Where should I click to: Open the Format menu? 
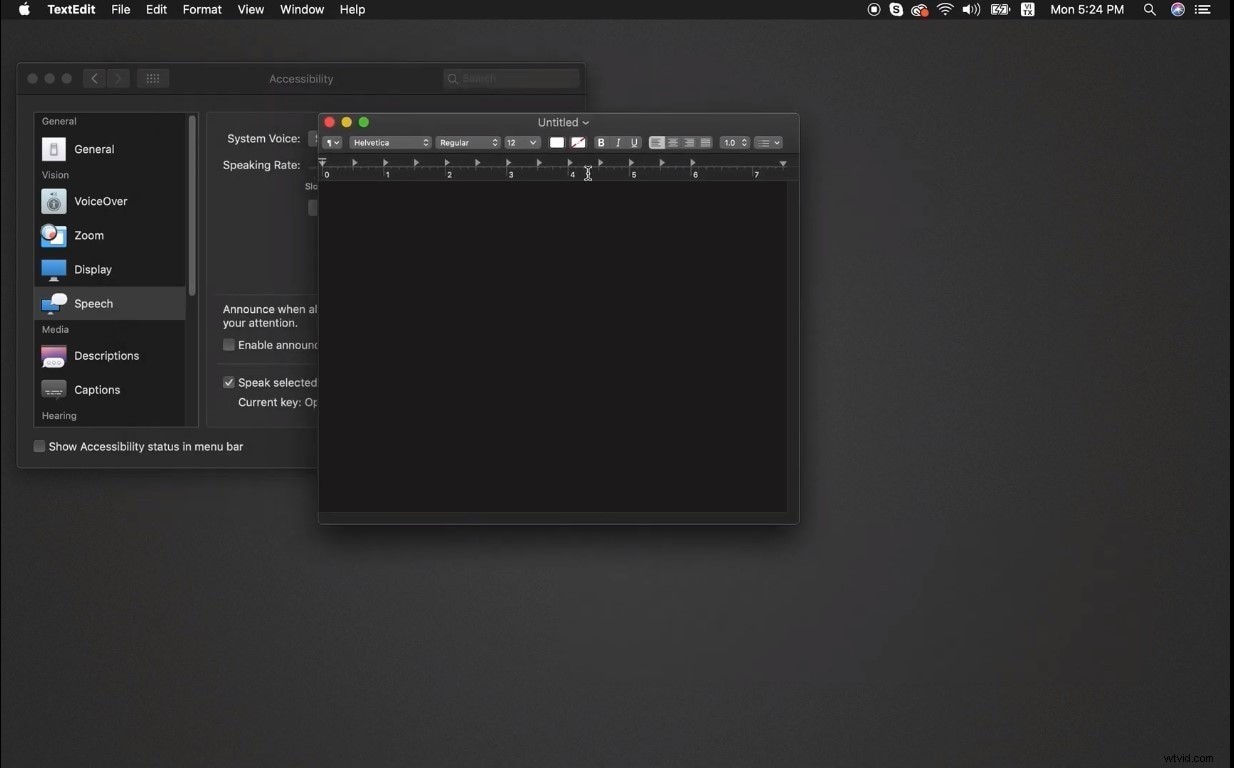point(202,9)
